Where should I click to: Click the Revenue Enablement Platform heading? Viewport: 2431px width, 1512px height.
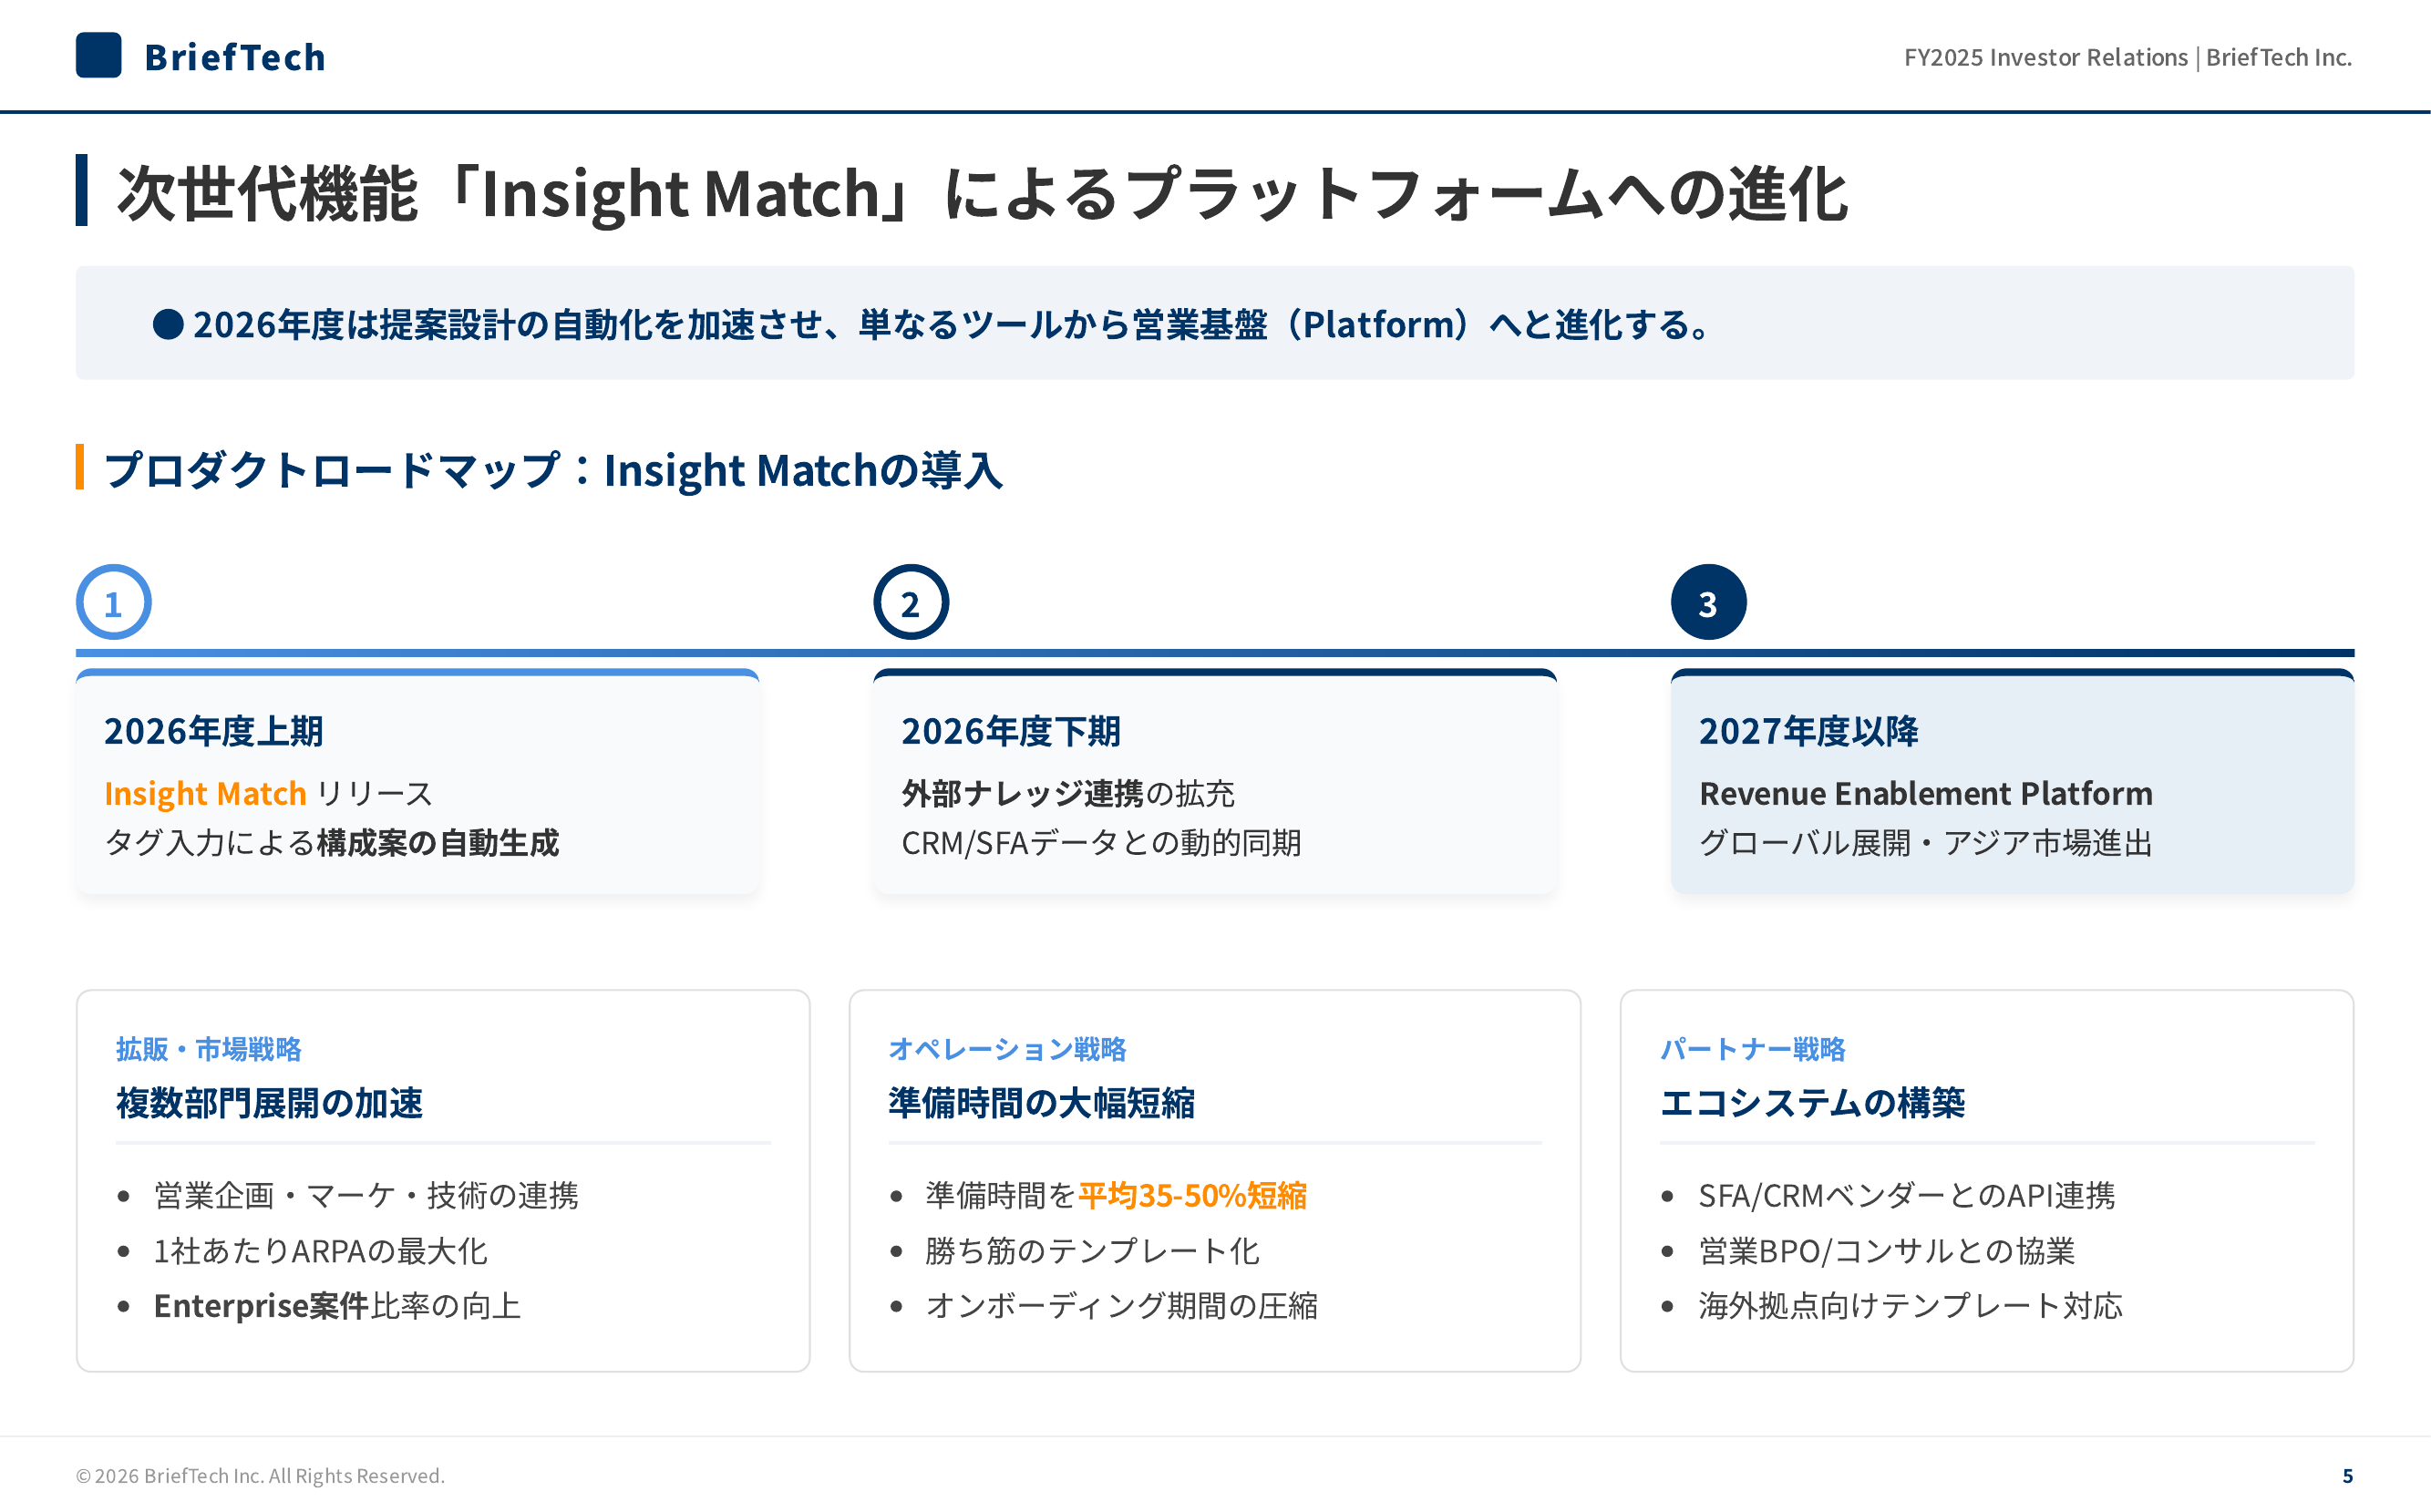pos(1925,793)
